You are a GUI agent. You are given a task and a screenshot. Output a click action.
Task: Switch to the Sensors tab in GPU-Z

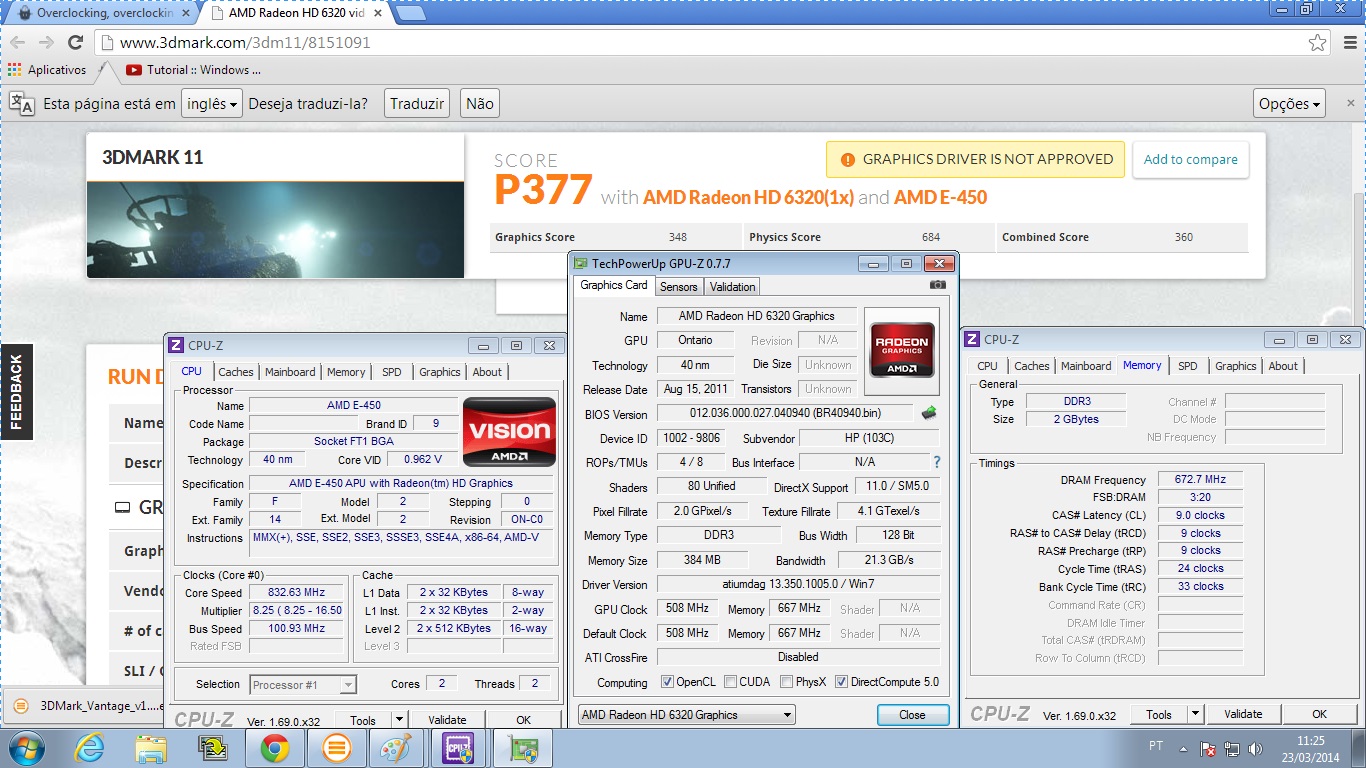[679, 287]
